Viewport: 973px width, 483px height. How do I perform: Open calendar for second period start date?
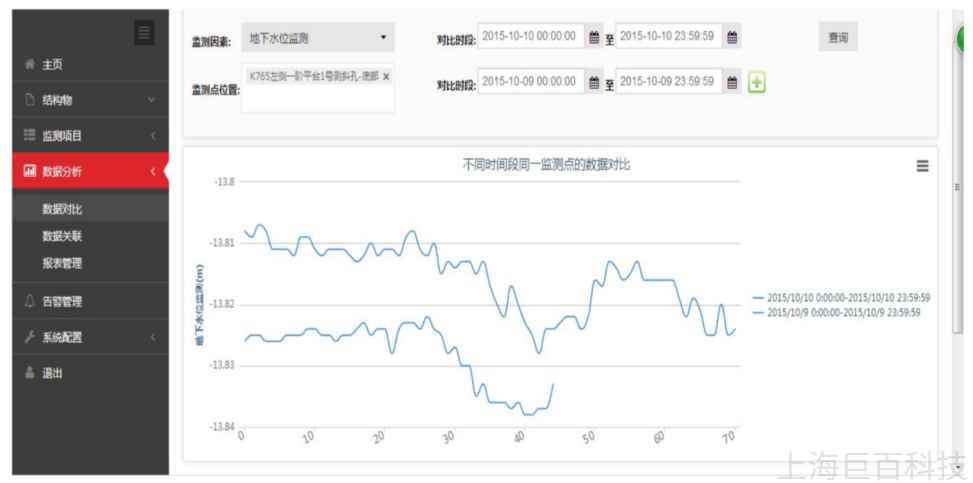tap(594, 83)
